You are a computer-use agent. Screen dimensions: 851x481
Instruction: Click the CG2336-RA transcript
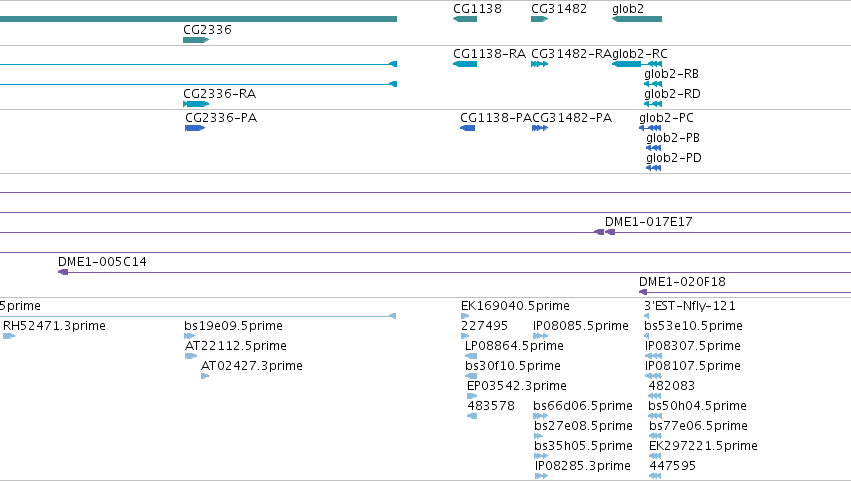coord(196,104)
